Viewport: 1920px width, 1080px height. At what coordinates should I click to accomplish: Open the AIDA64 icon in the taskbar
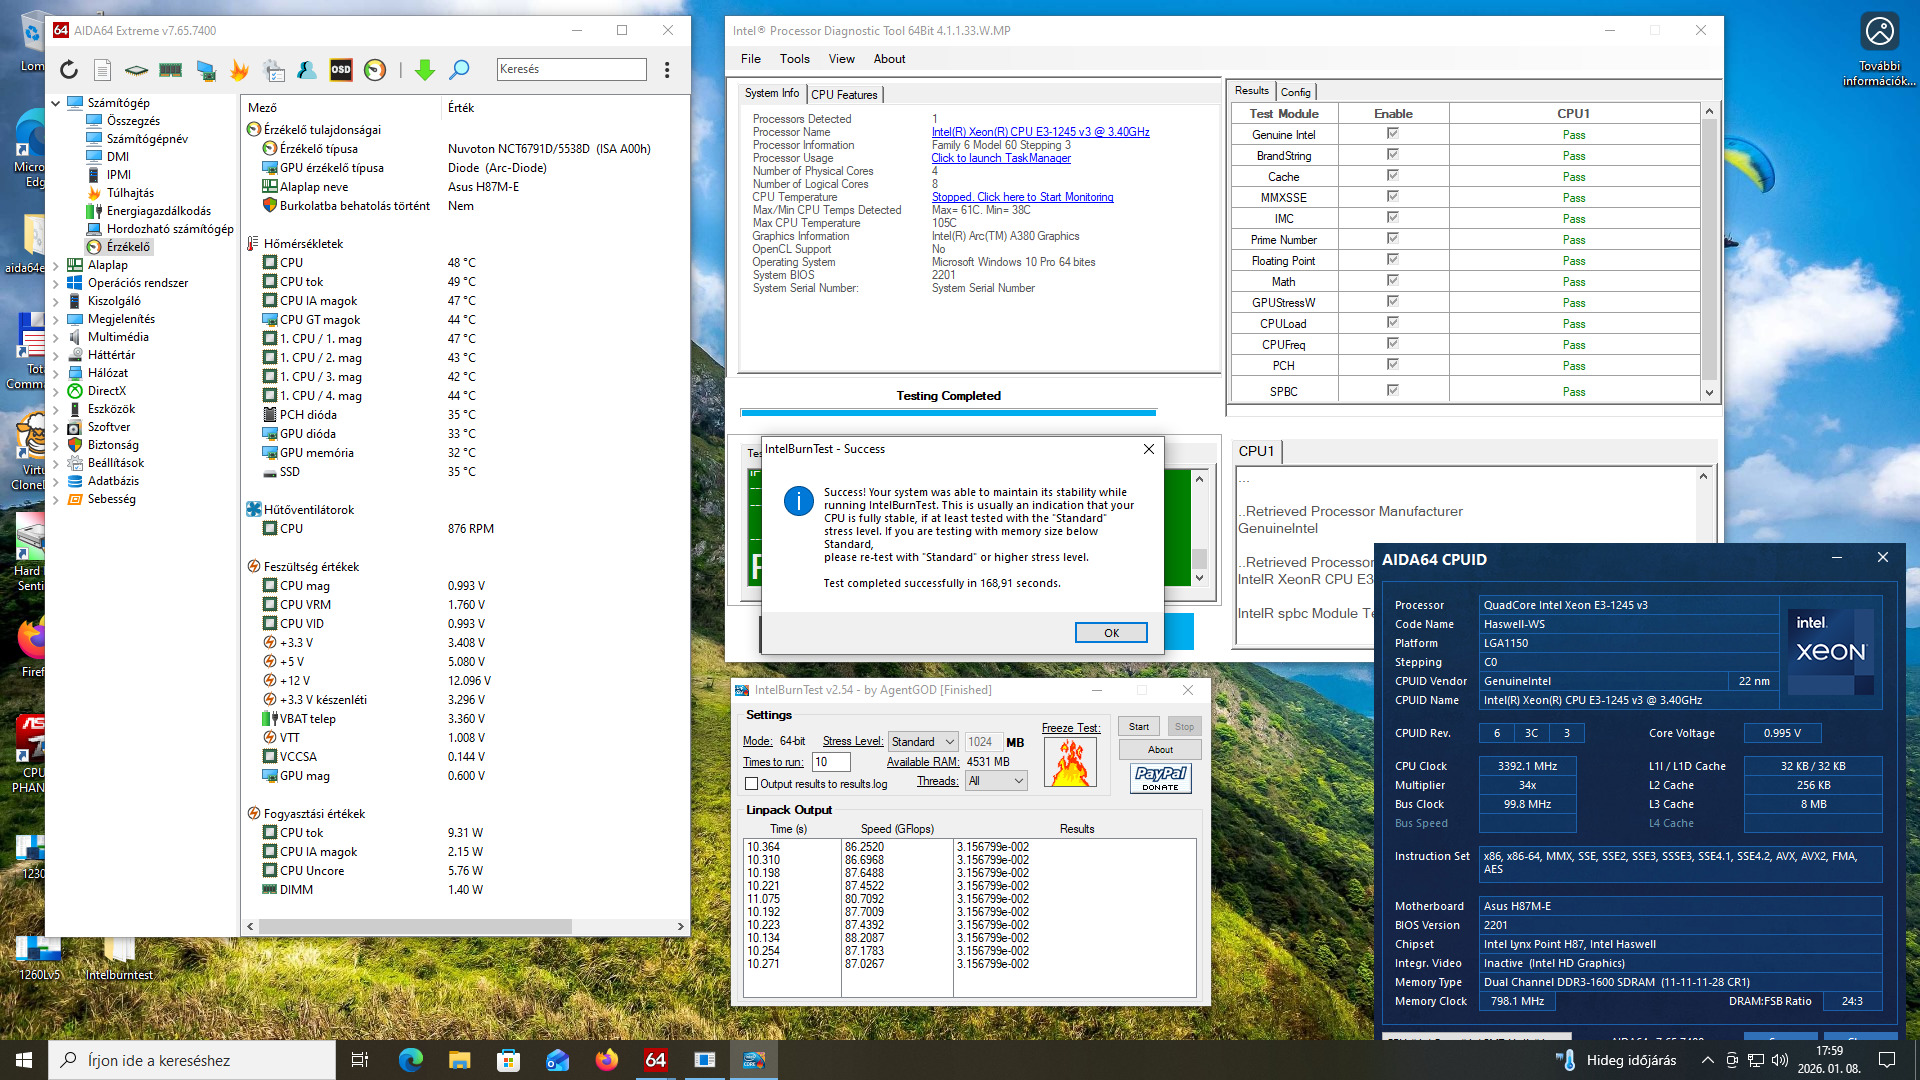[655, 1060]
